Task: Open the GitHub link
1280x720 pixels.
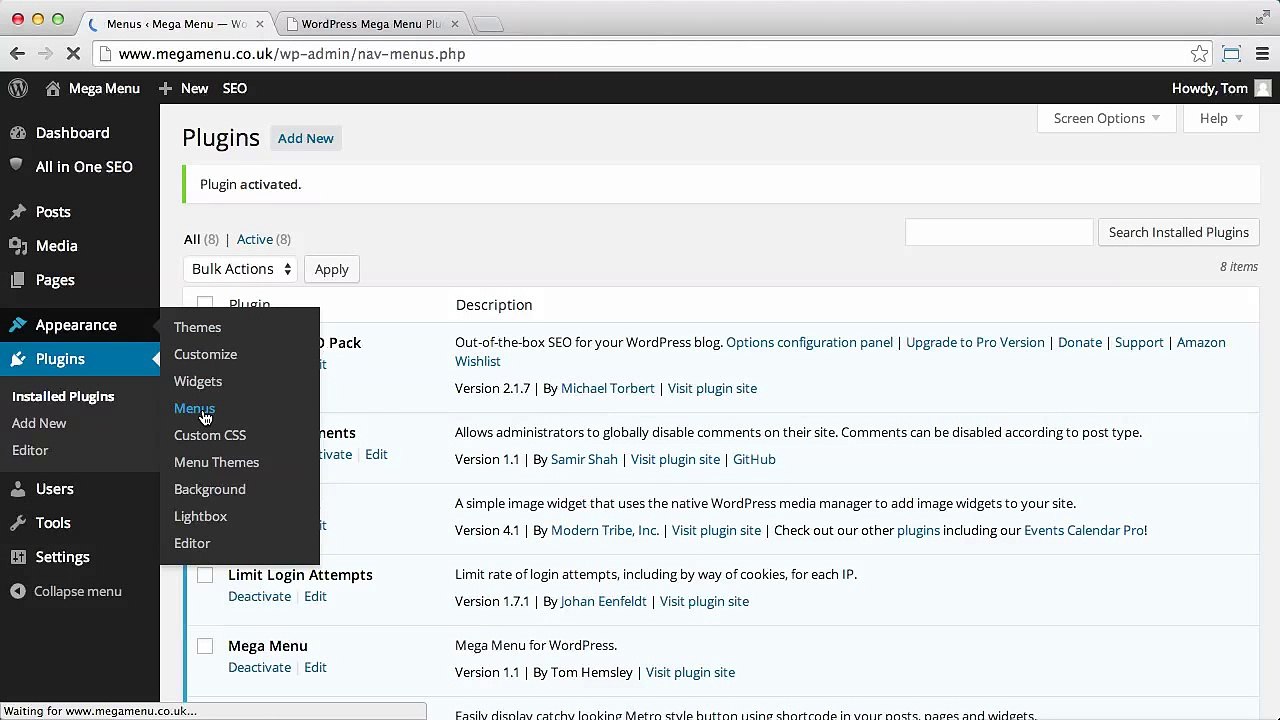Action: pos(754,459)
